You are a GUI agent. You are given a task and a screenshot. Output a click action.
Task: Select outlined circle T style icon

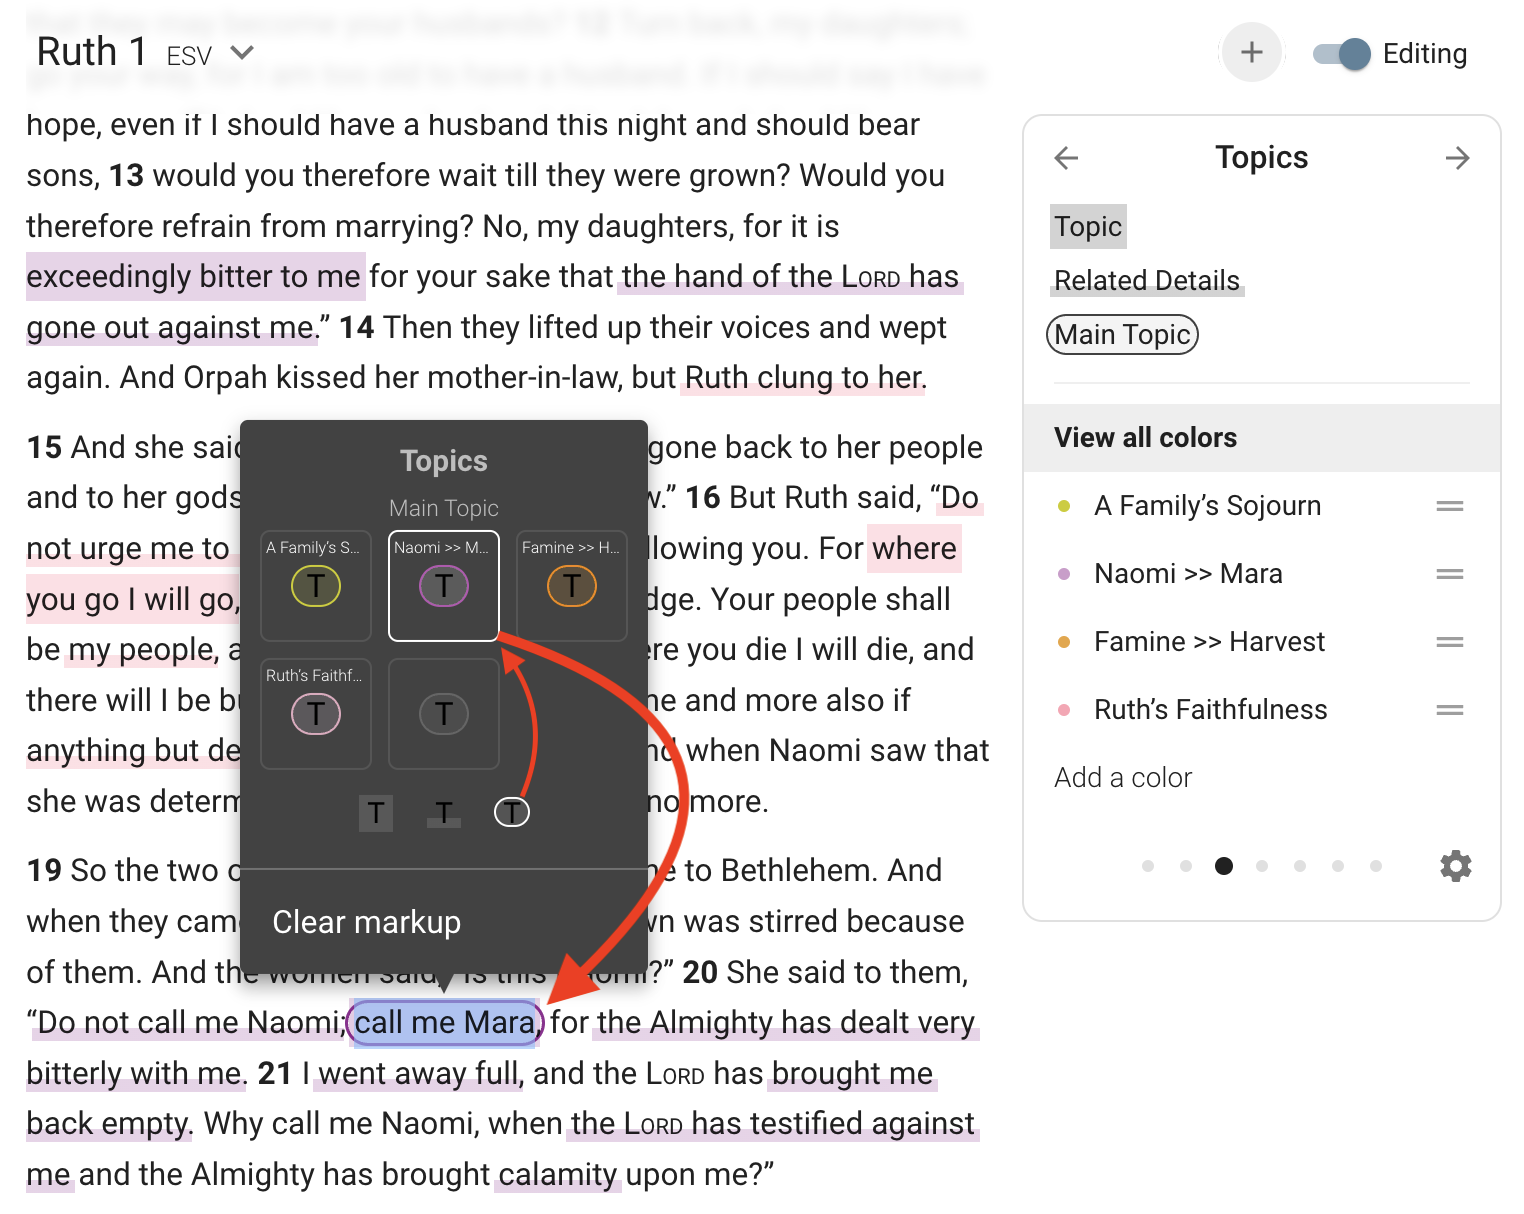coord(512,813)
